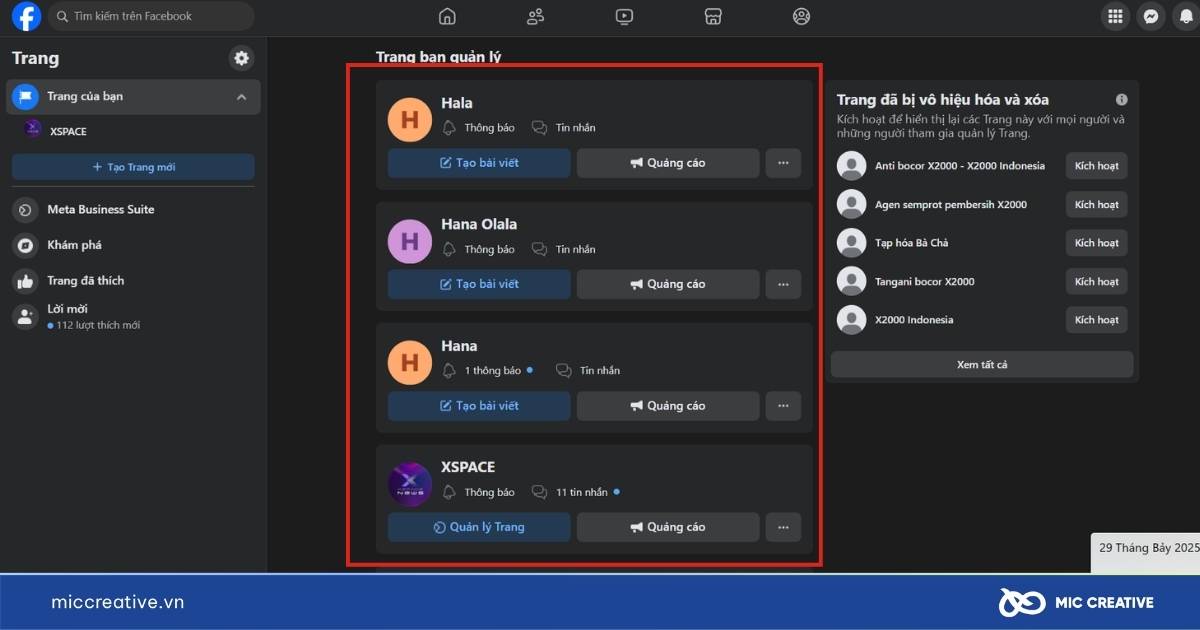Click info icon beside Trang đã bị vô hiệu hóa
Viewport: 1200px width, 630px height.
[x=1121, y=100]
